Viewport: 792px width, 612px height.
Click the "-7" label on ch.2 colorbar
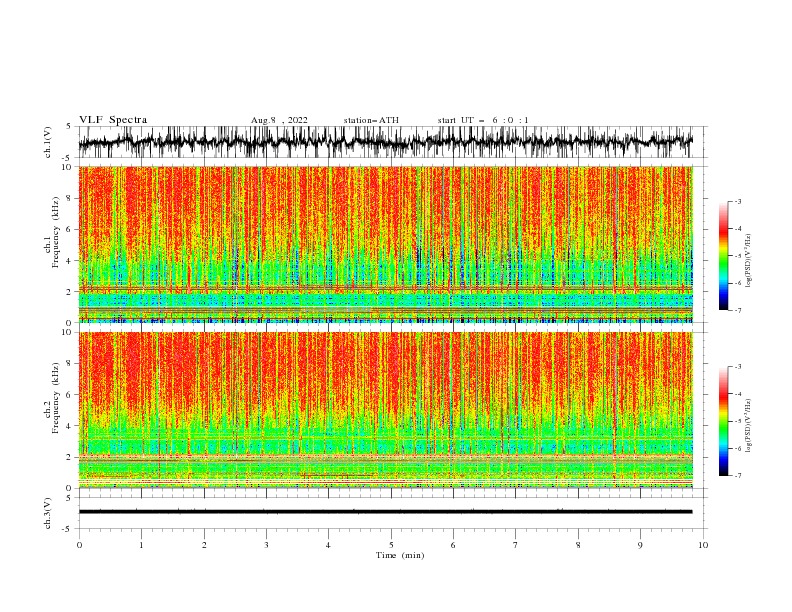pos(738,475)
